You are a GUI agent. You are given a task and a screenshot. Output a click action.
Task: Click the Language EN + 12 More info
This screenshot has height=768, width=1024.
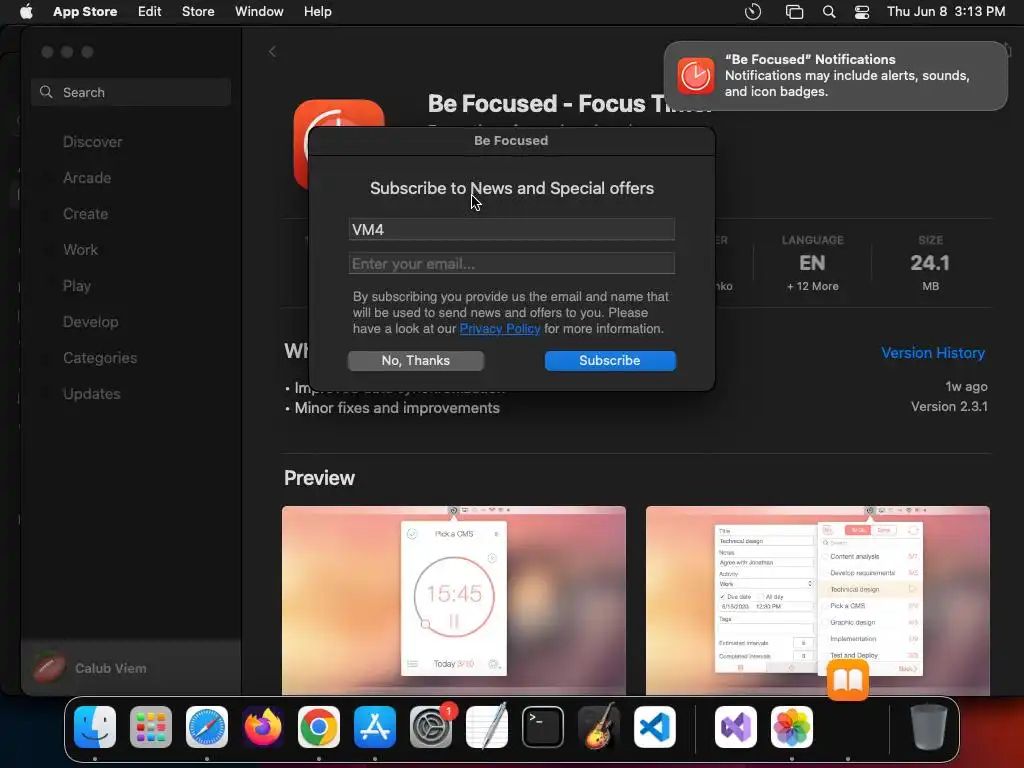point(812,263)
